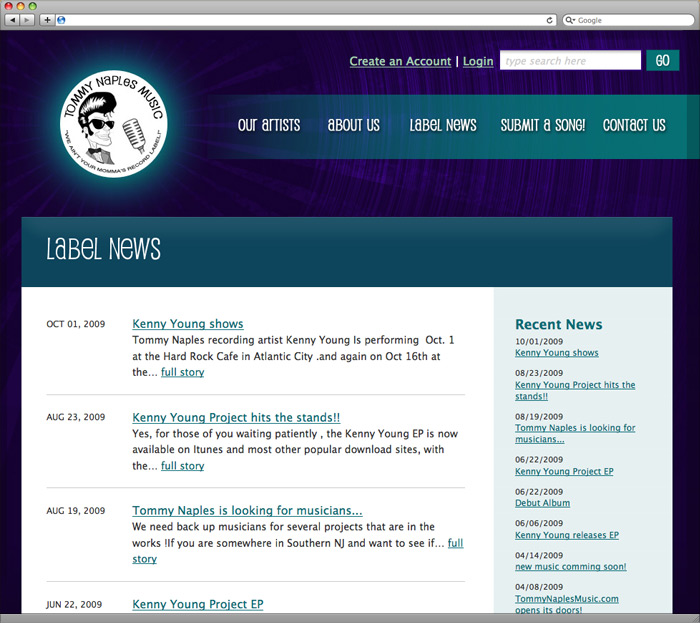Click the 'JUN 22, 2009' date label
The height and width of the screenshot is (623, 700).
pos(74,604)
